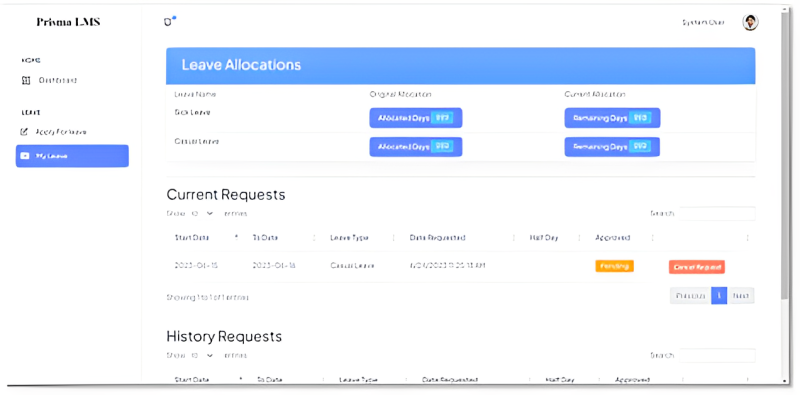Screen dimensions: 800x395
Task: Select the My Leave menu item
Action: click(x=72, y=156)
